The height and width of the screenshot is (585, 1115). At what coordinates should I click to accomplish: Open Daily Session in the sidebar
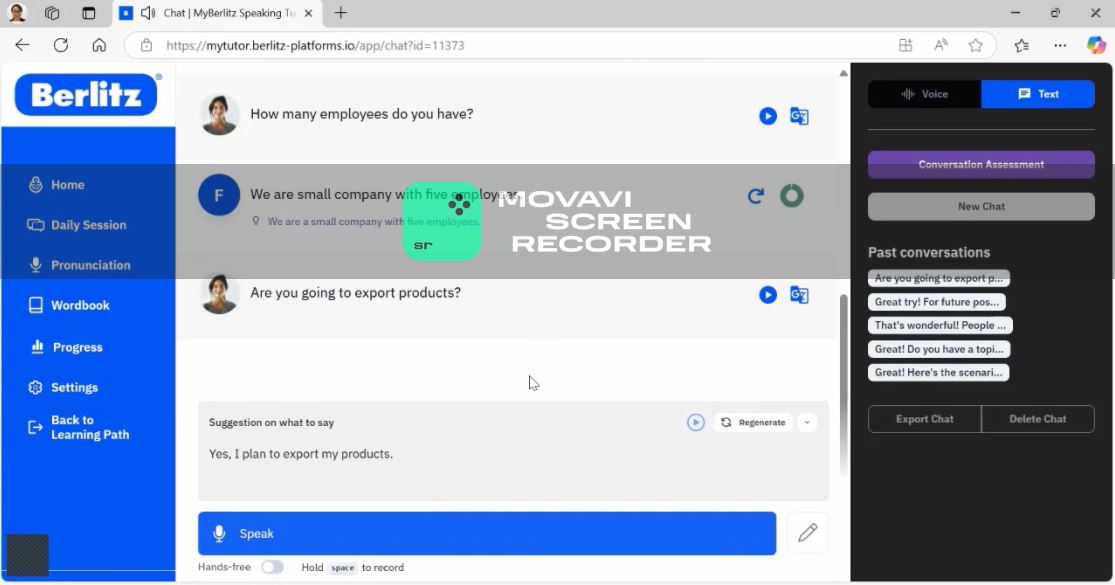pos(78,225)
